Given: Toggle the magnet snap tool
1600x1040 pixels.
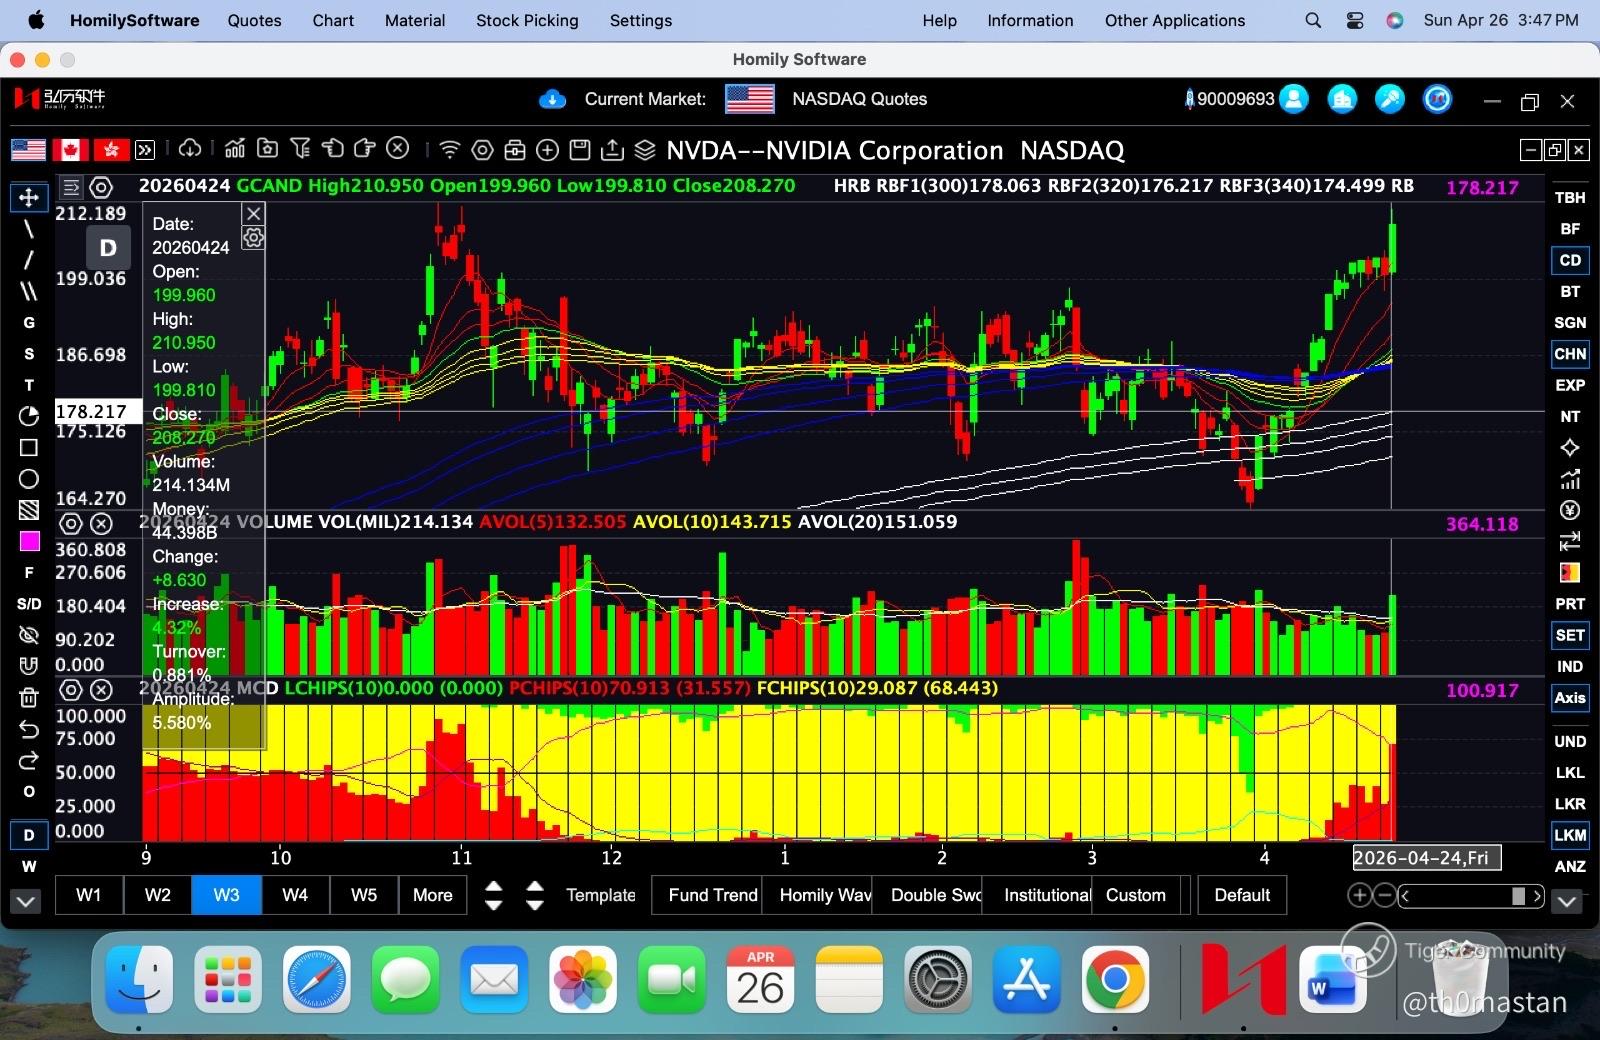Looking at the screenshot, I should [29, 666].
